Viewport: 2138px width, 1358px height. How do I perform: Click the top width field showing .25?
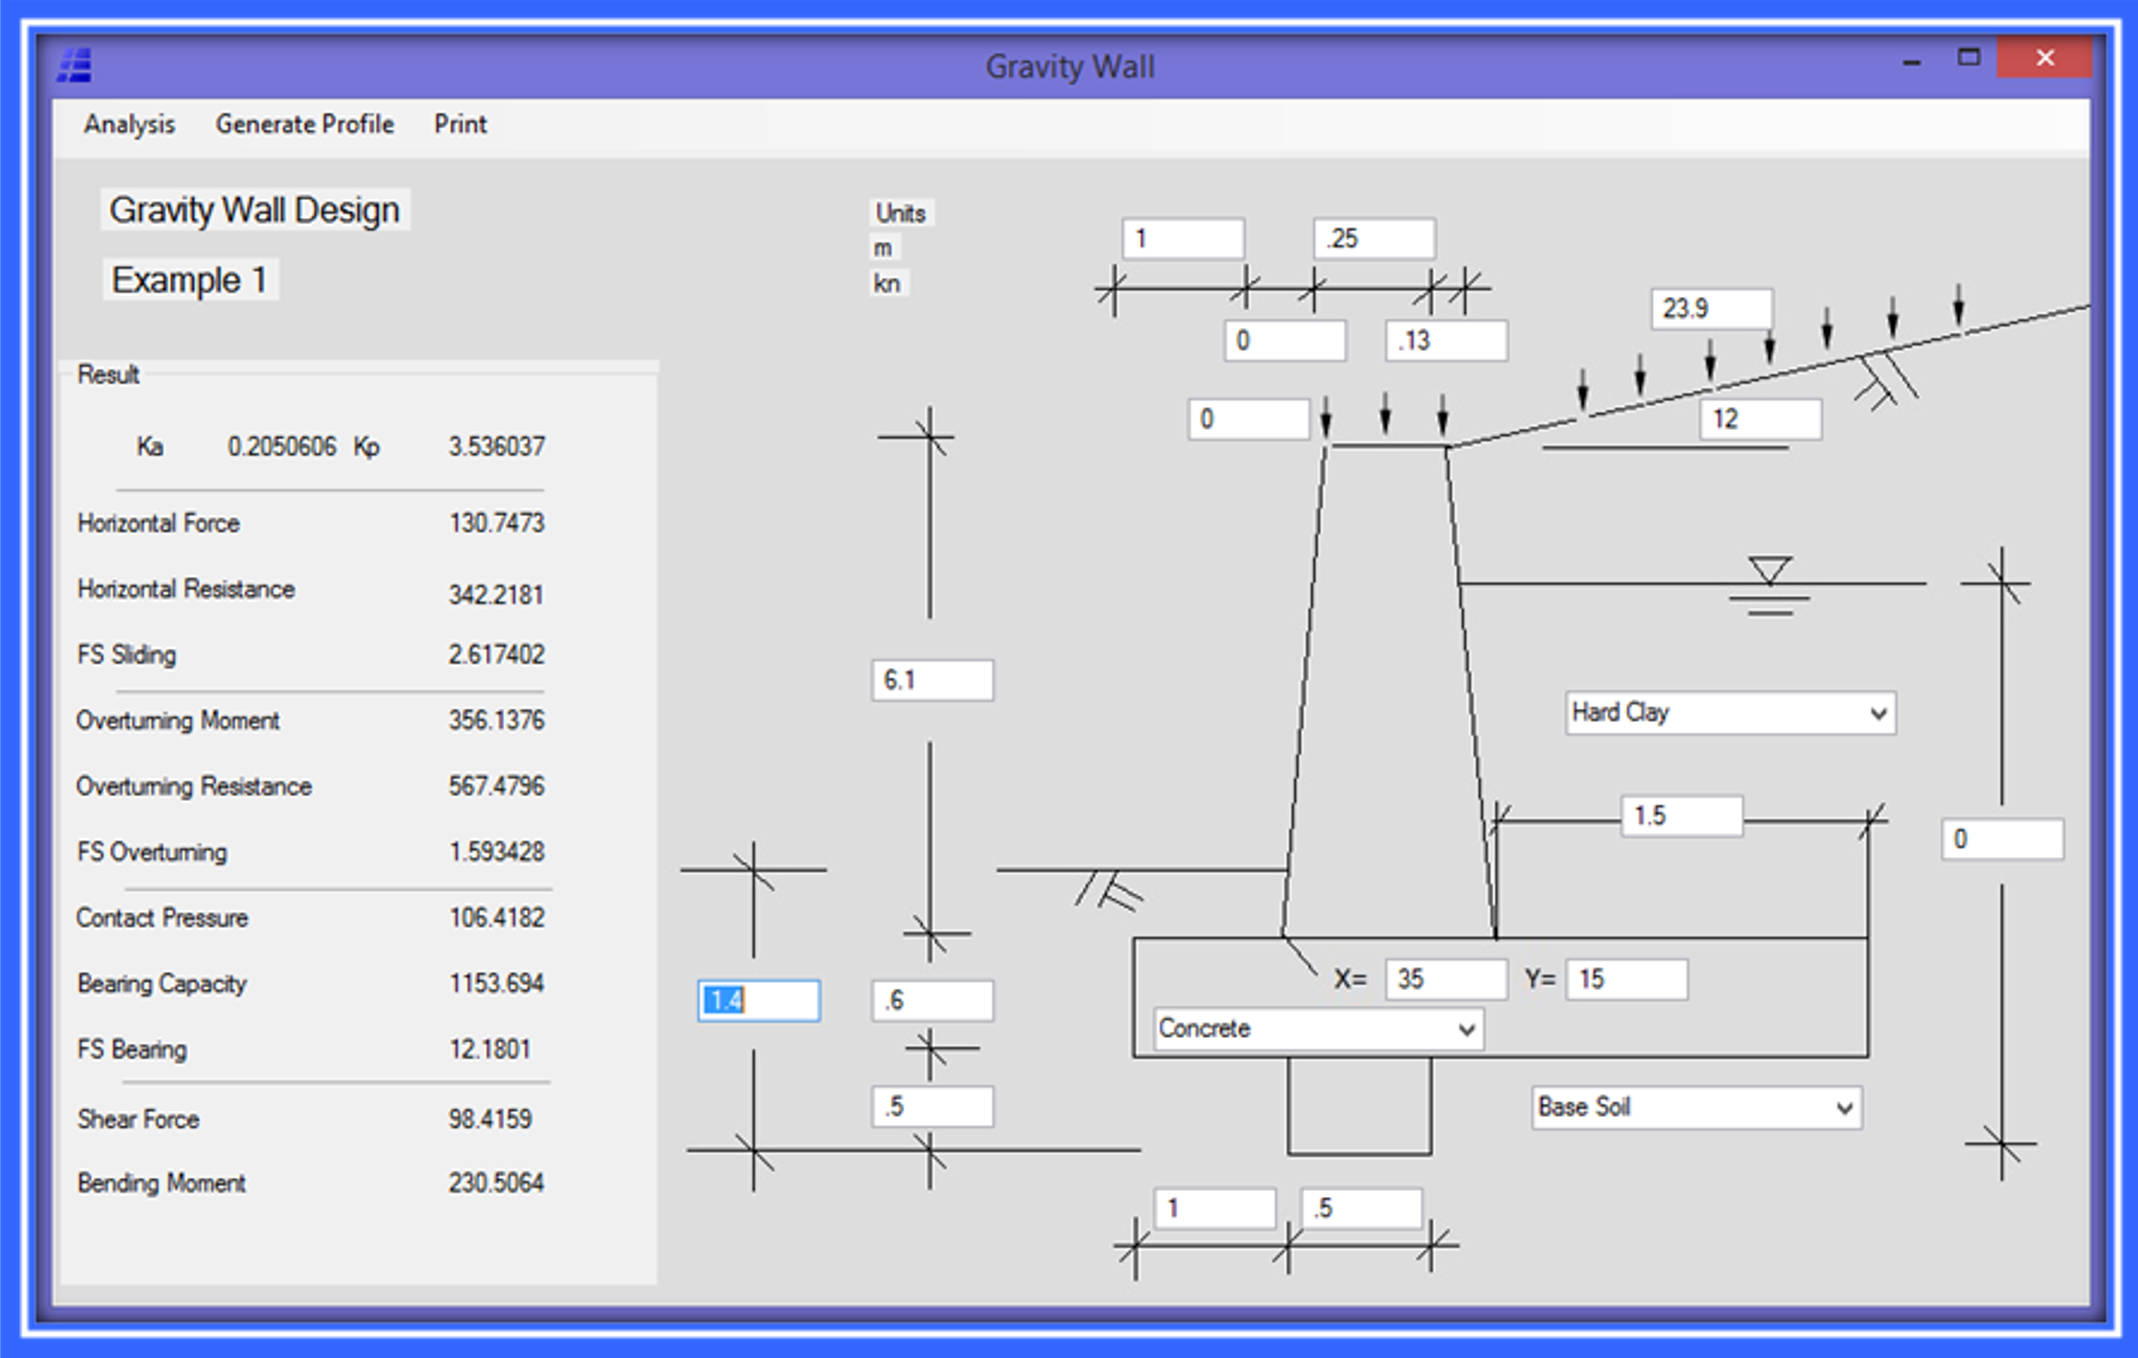[x=1374, y=238]
